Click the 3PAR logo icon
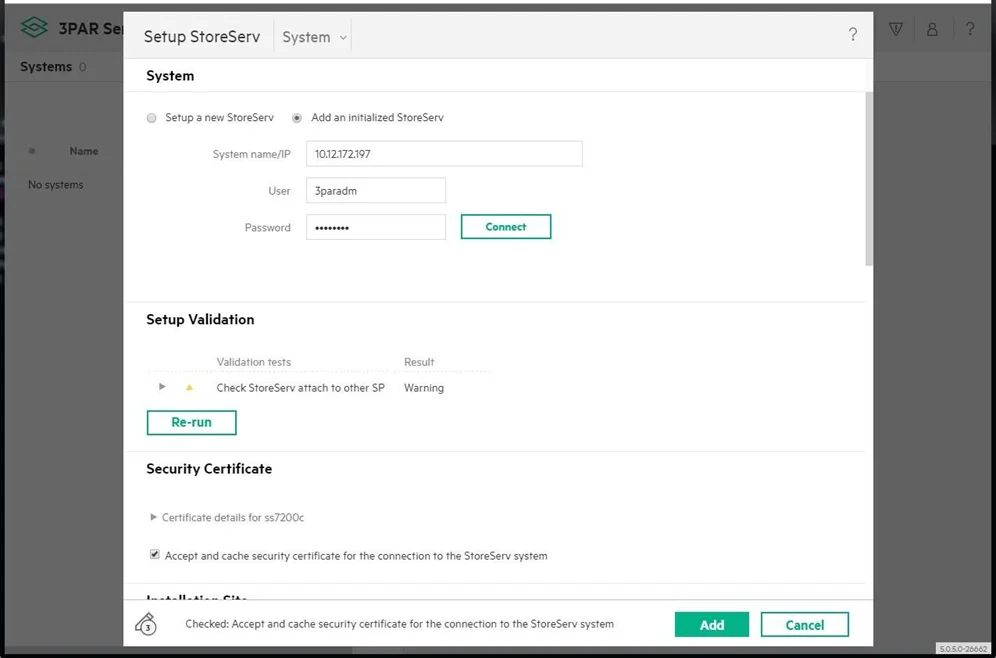This screenshot has height=658, width=996. pos(34,28)
